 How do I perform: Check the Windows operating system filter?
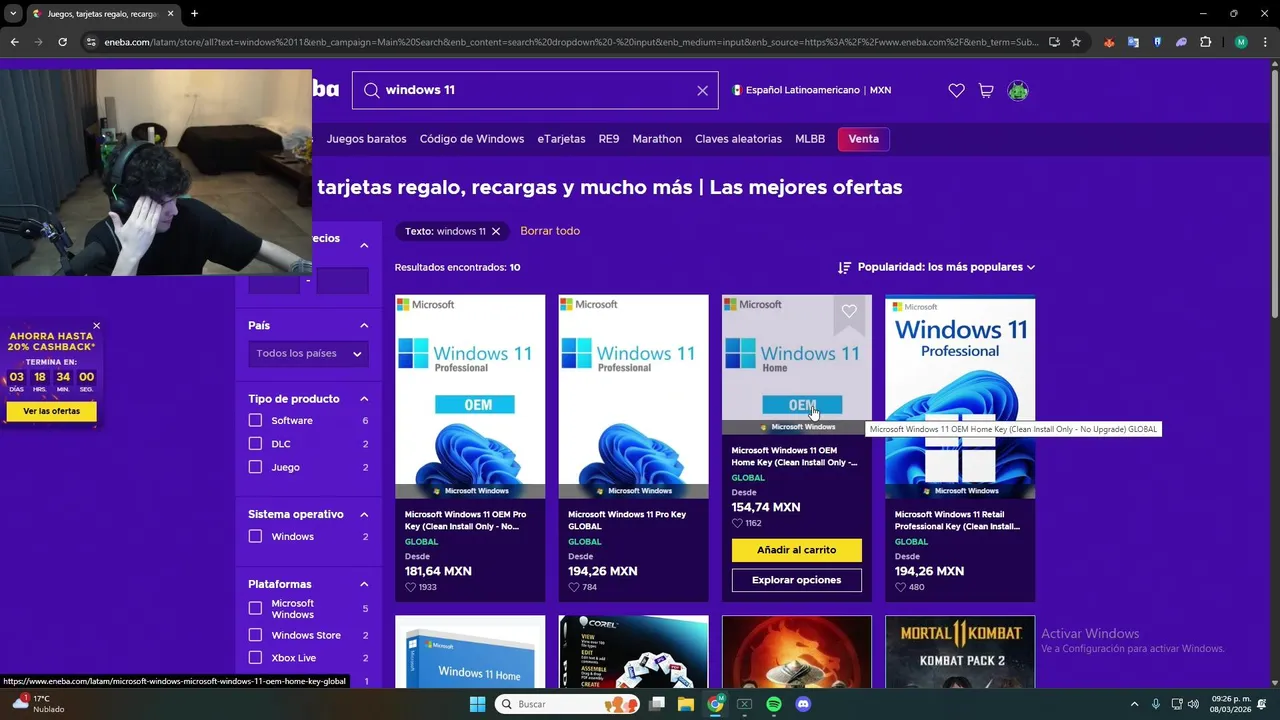pyautogui.click(x=255, y=536)
